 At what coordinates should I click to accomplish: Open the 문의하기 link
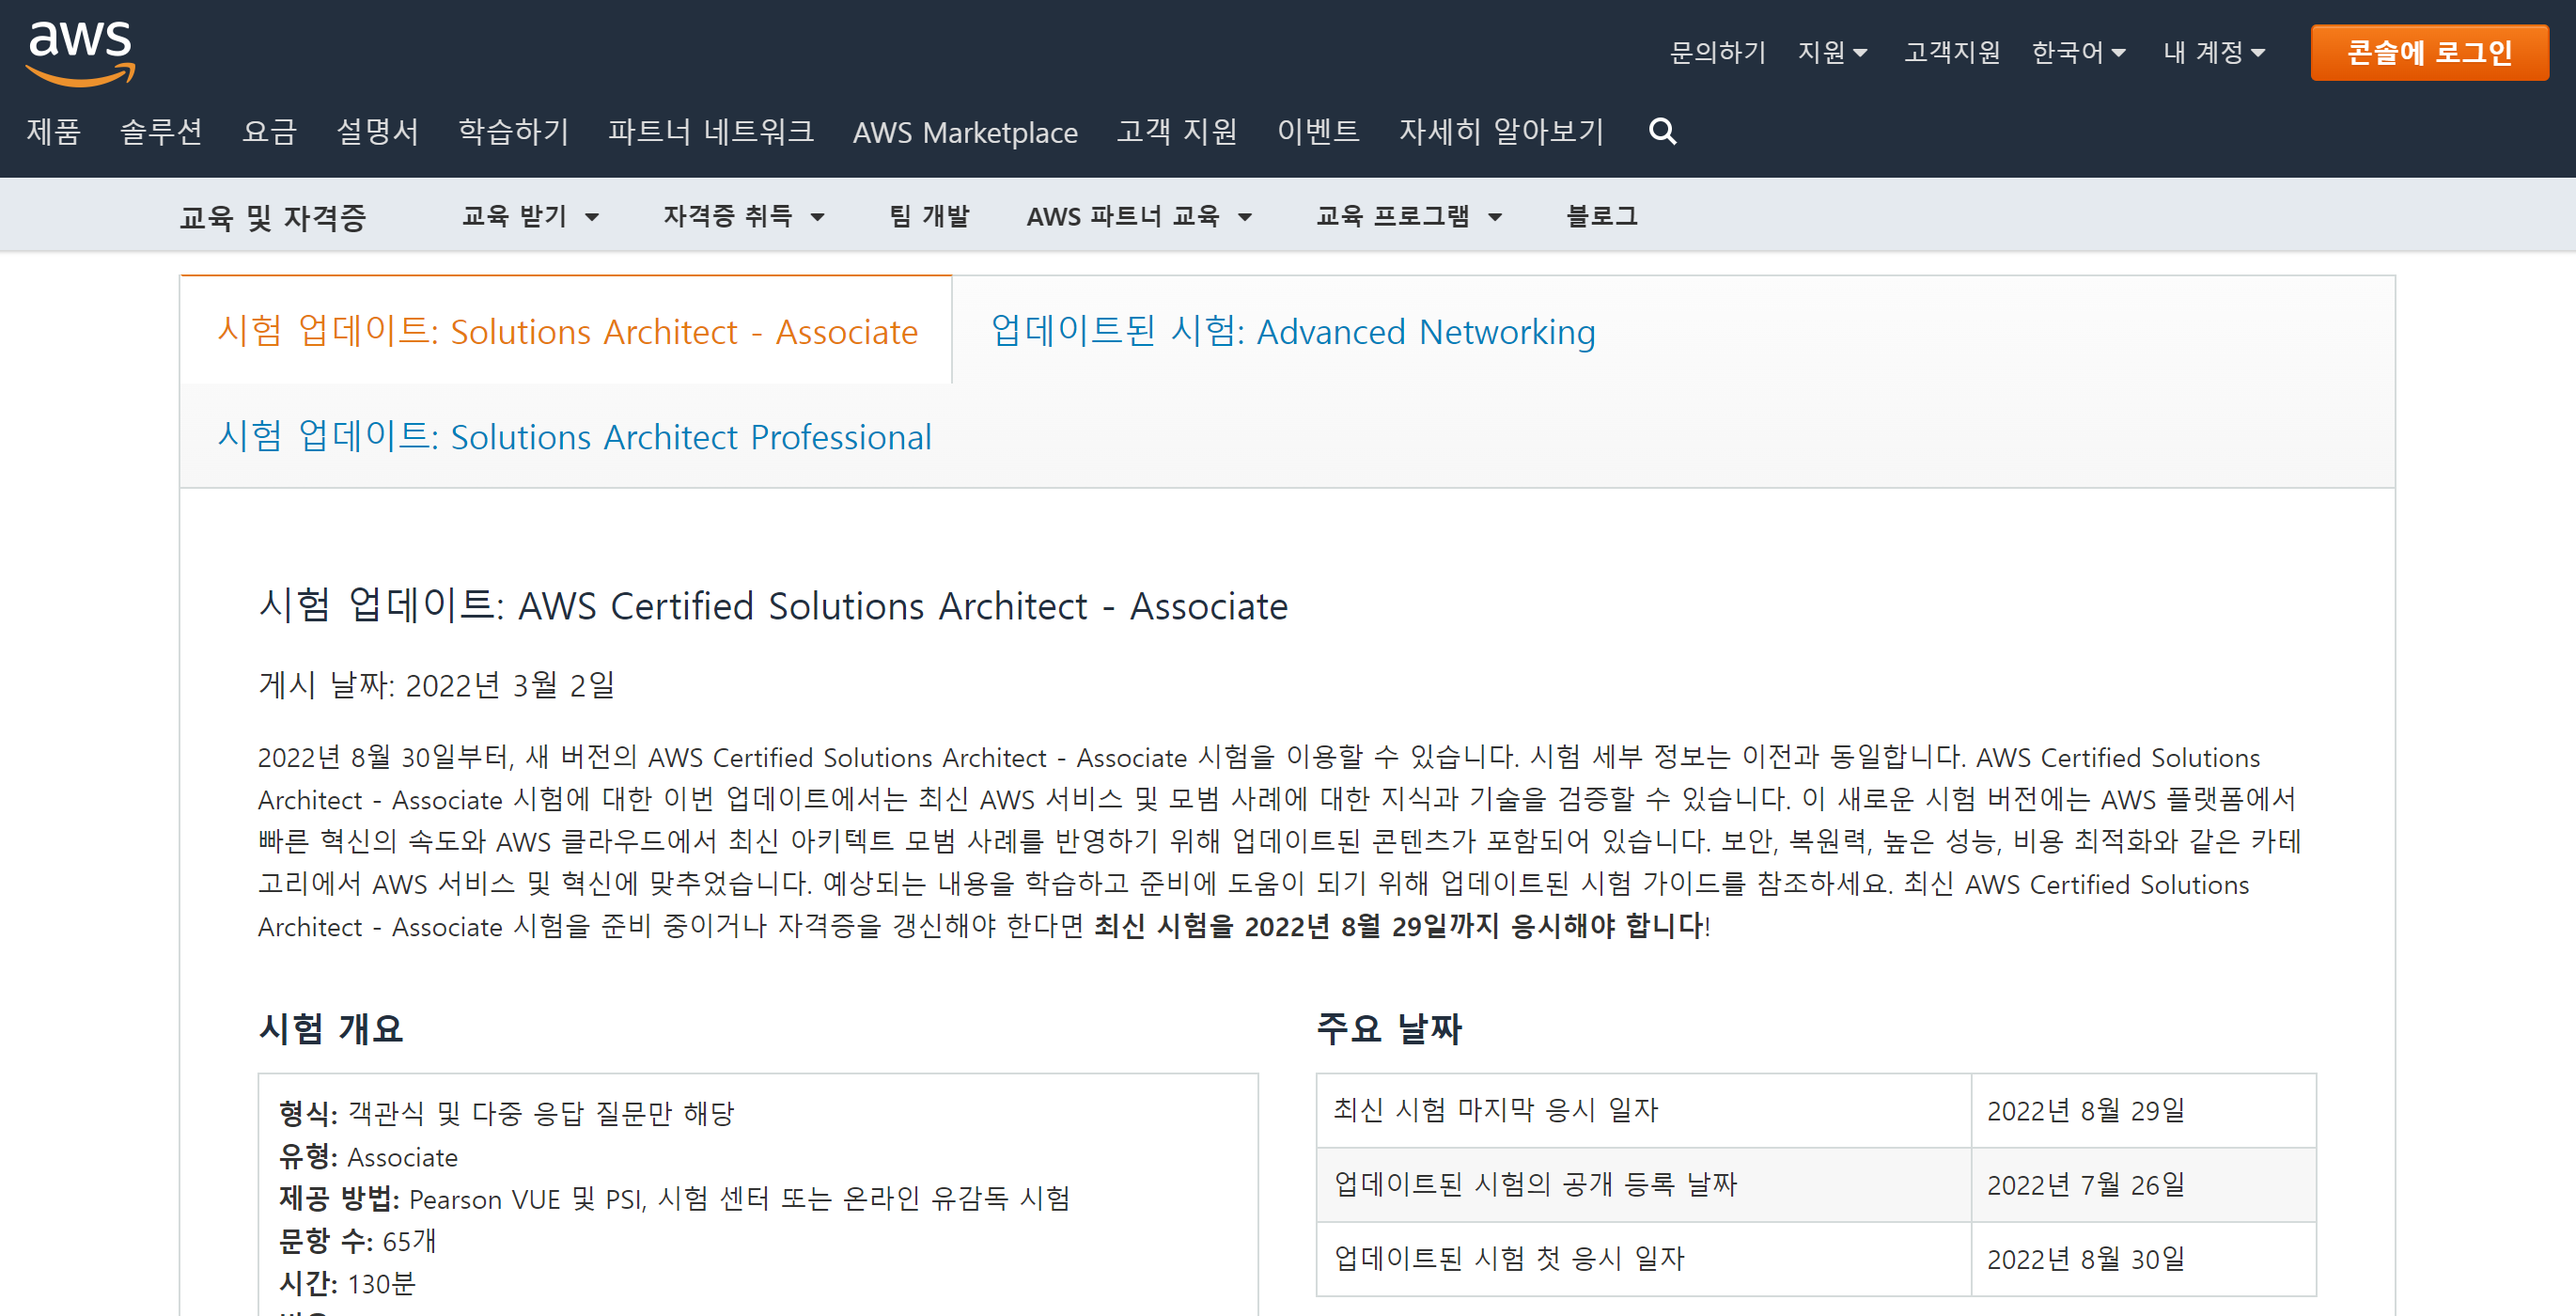pyautogui.click(x=1717, y=52)
